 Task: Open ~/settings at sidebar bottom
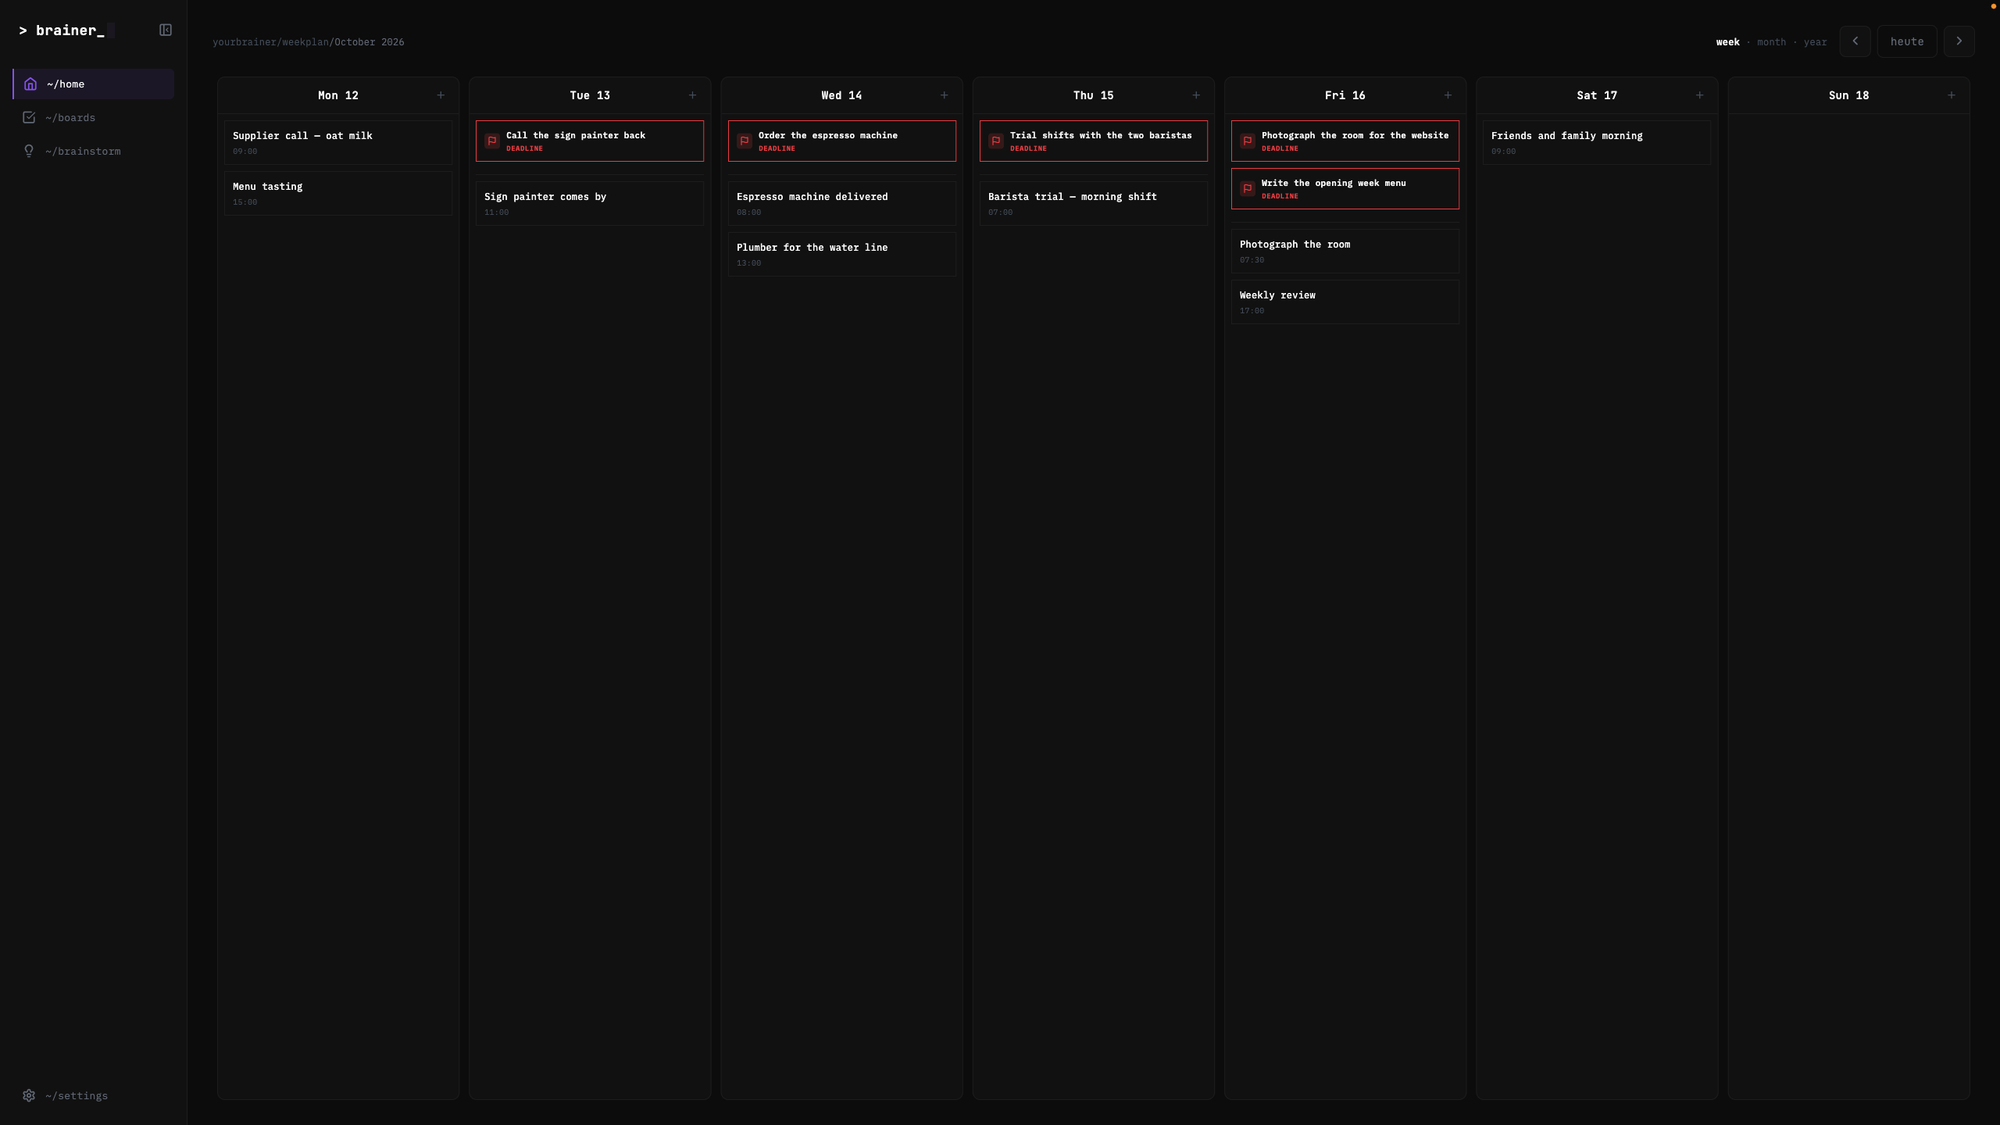[94, 1096]
